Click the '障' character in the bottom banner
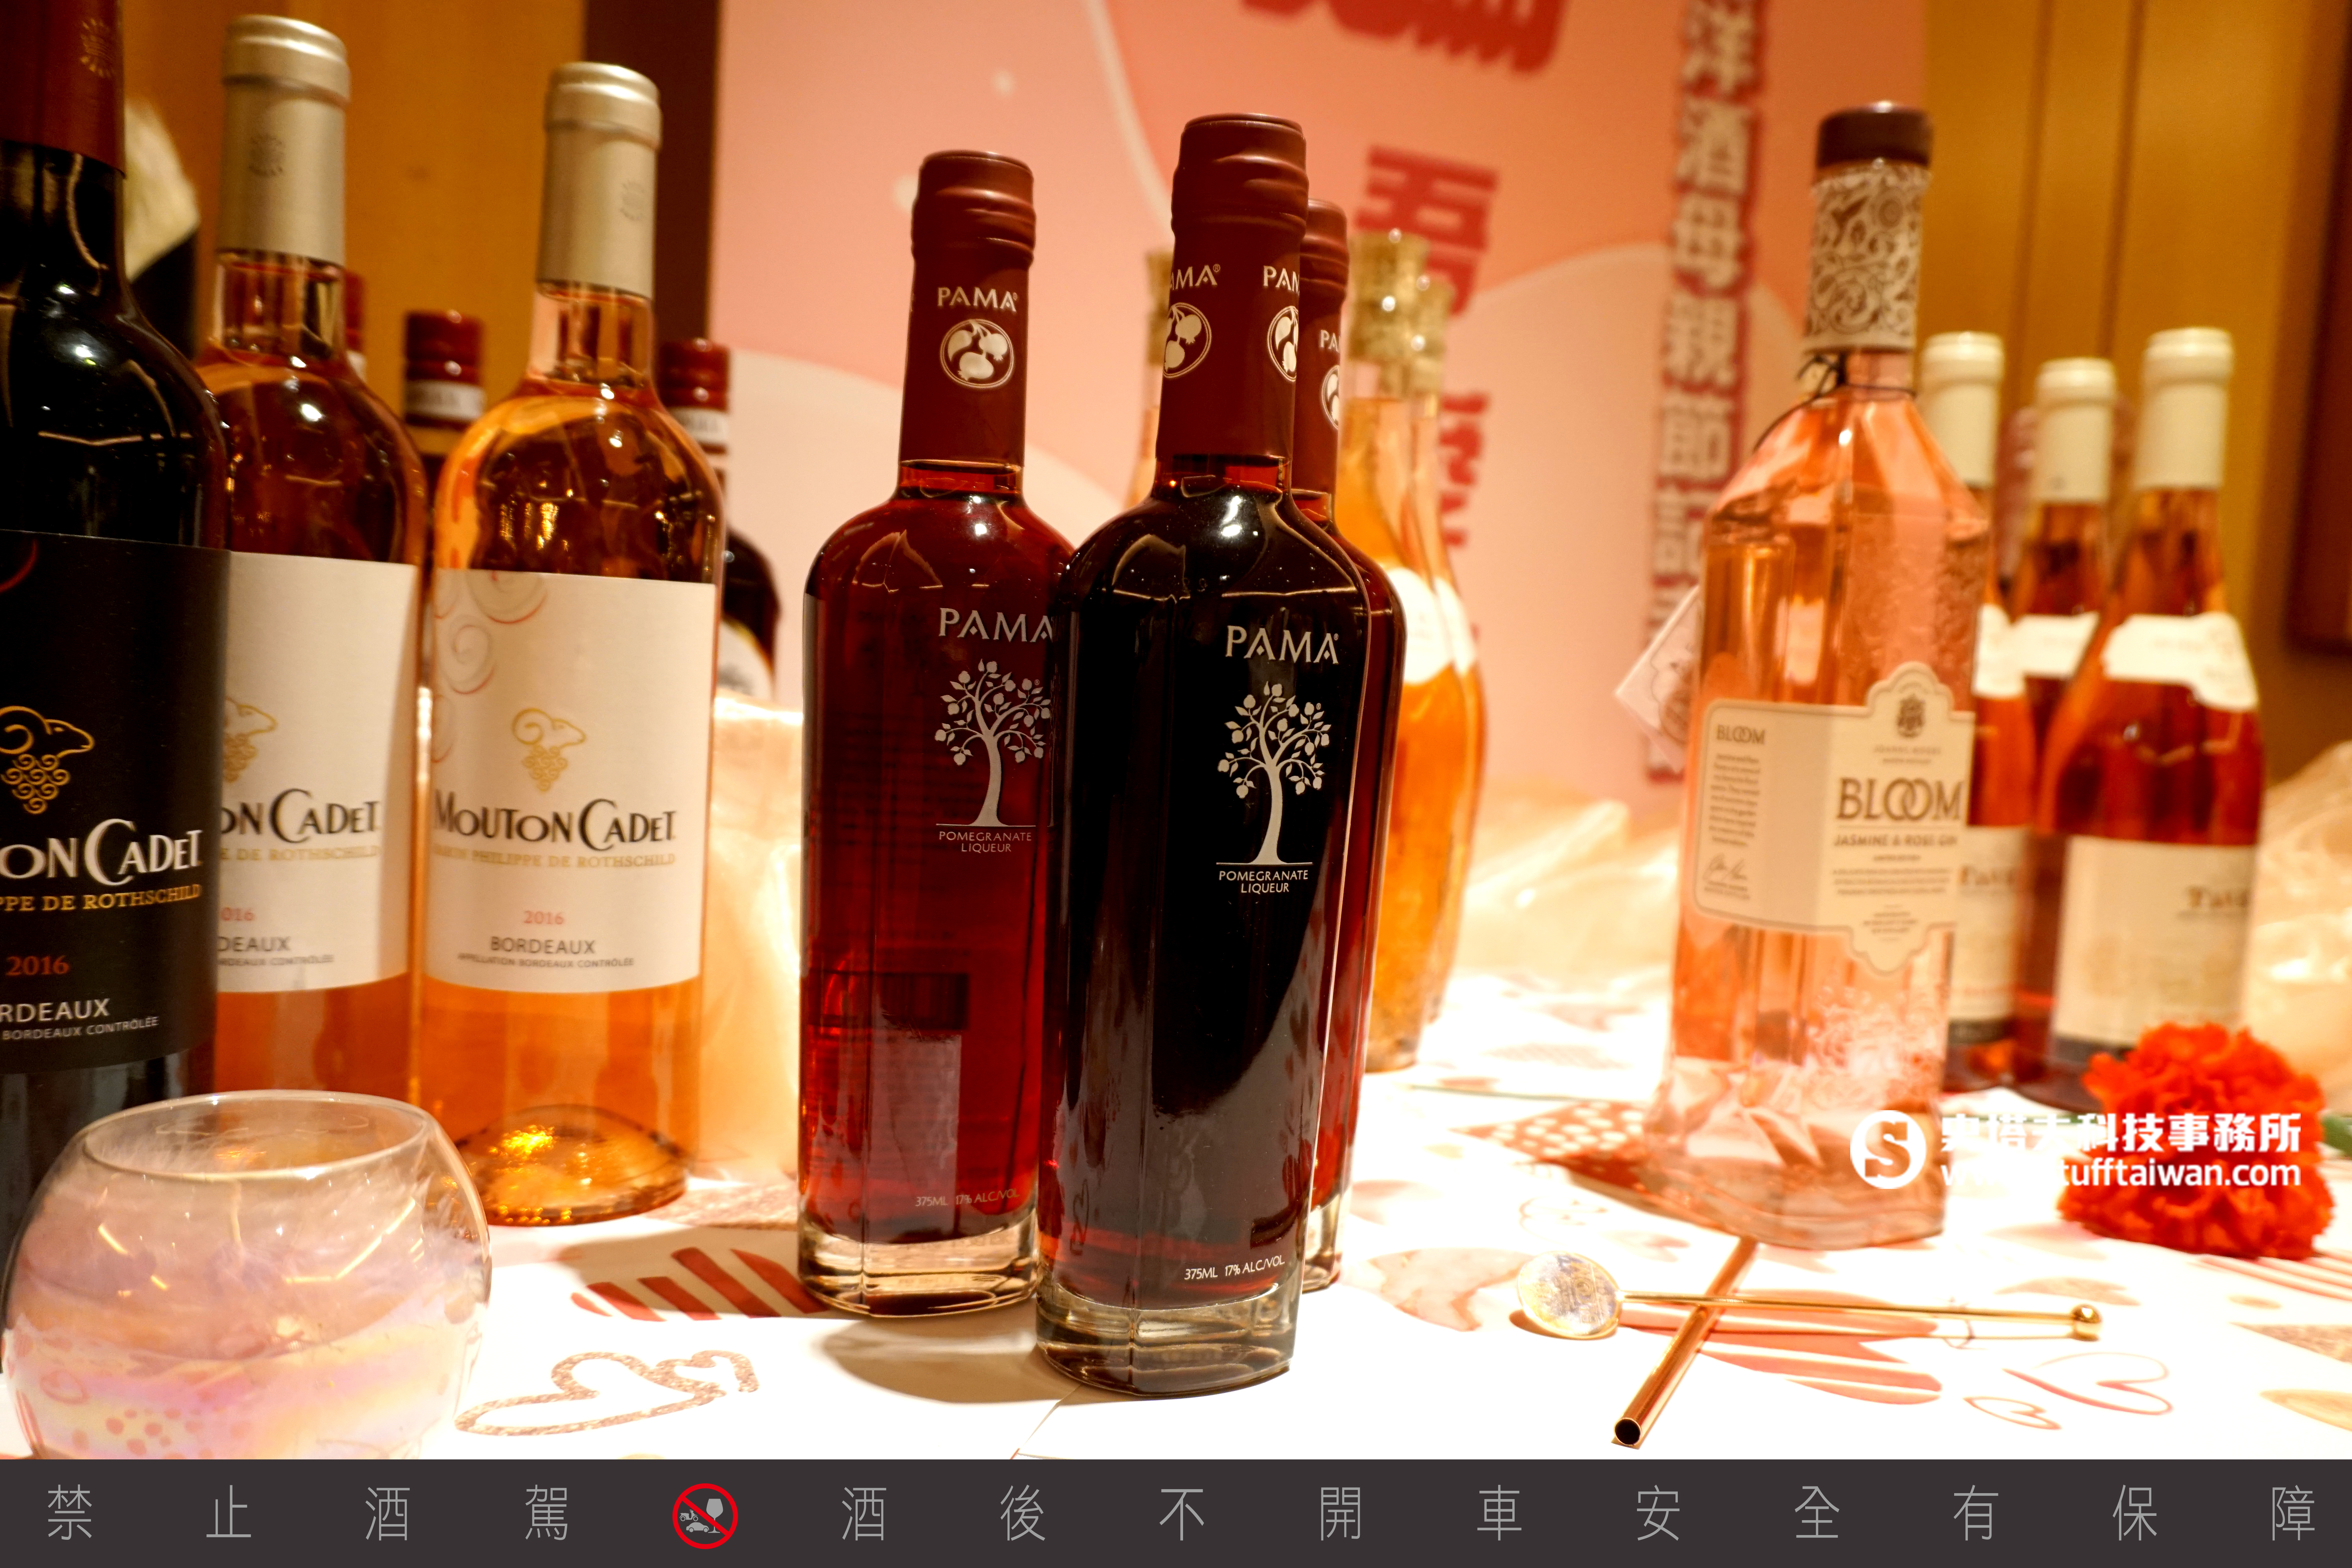 click(x=2293, y=1514)
